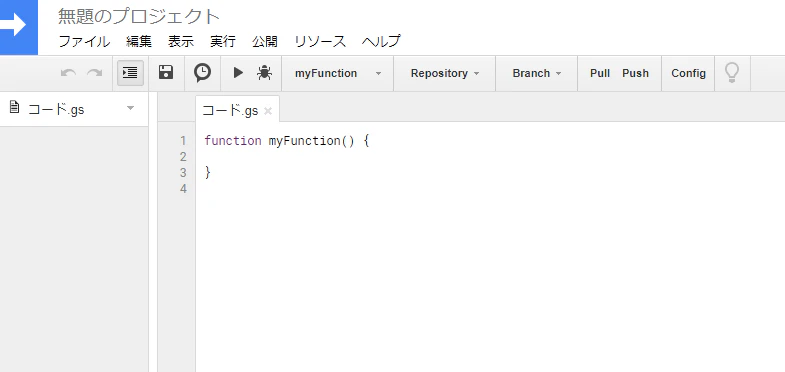Open the Config button
This screenshot has height=372, width=785.
click(x=688, y=74)
